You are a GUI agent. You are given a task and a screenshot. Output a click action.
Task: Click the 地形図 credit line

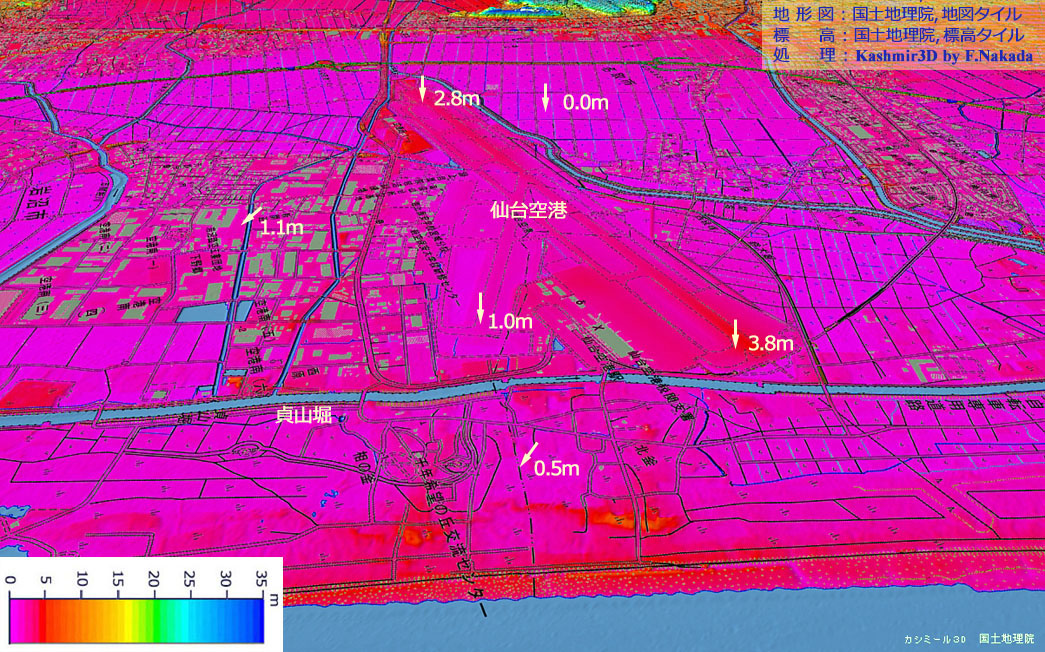[x=897, y=15]
